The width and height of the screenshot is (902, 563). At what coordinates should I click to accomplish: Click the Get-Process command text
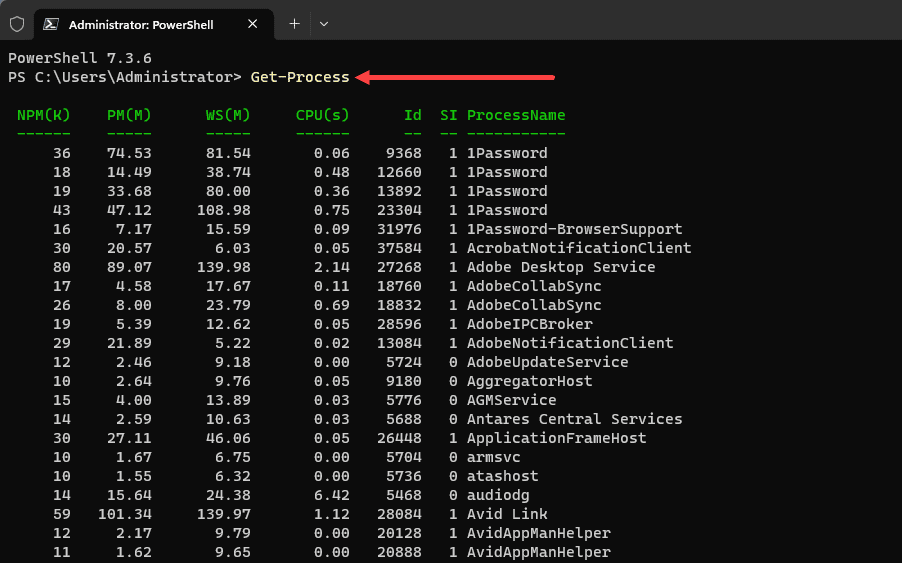coord(300,77)
